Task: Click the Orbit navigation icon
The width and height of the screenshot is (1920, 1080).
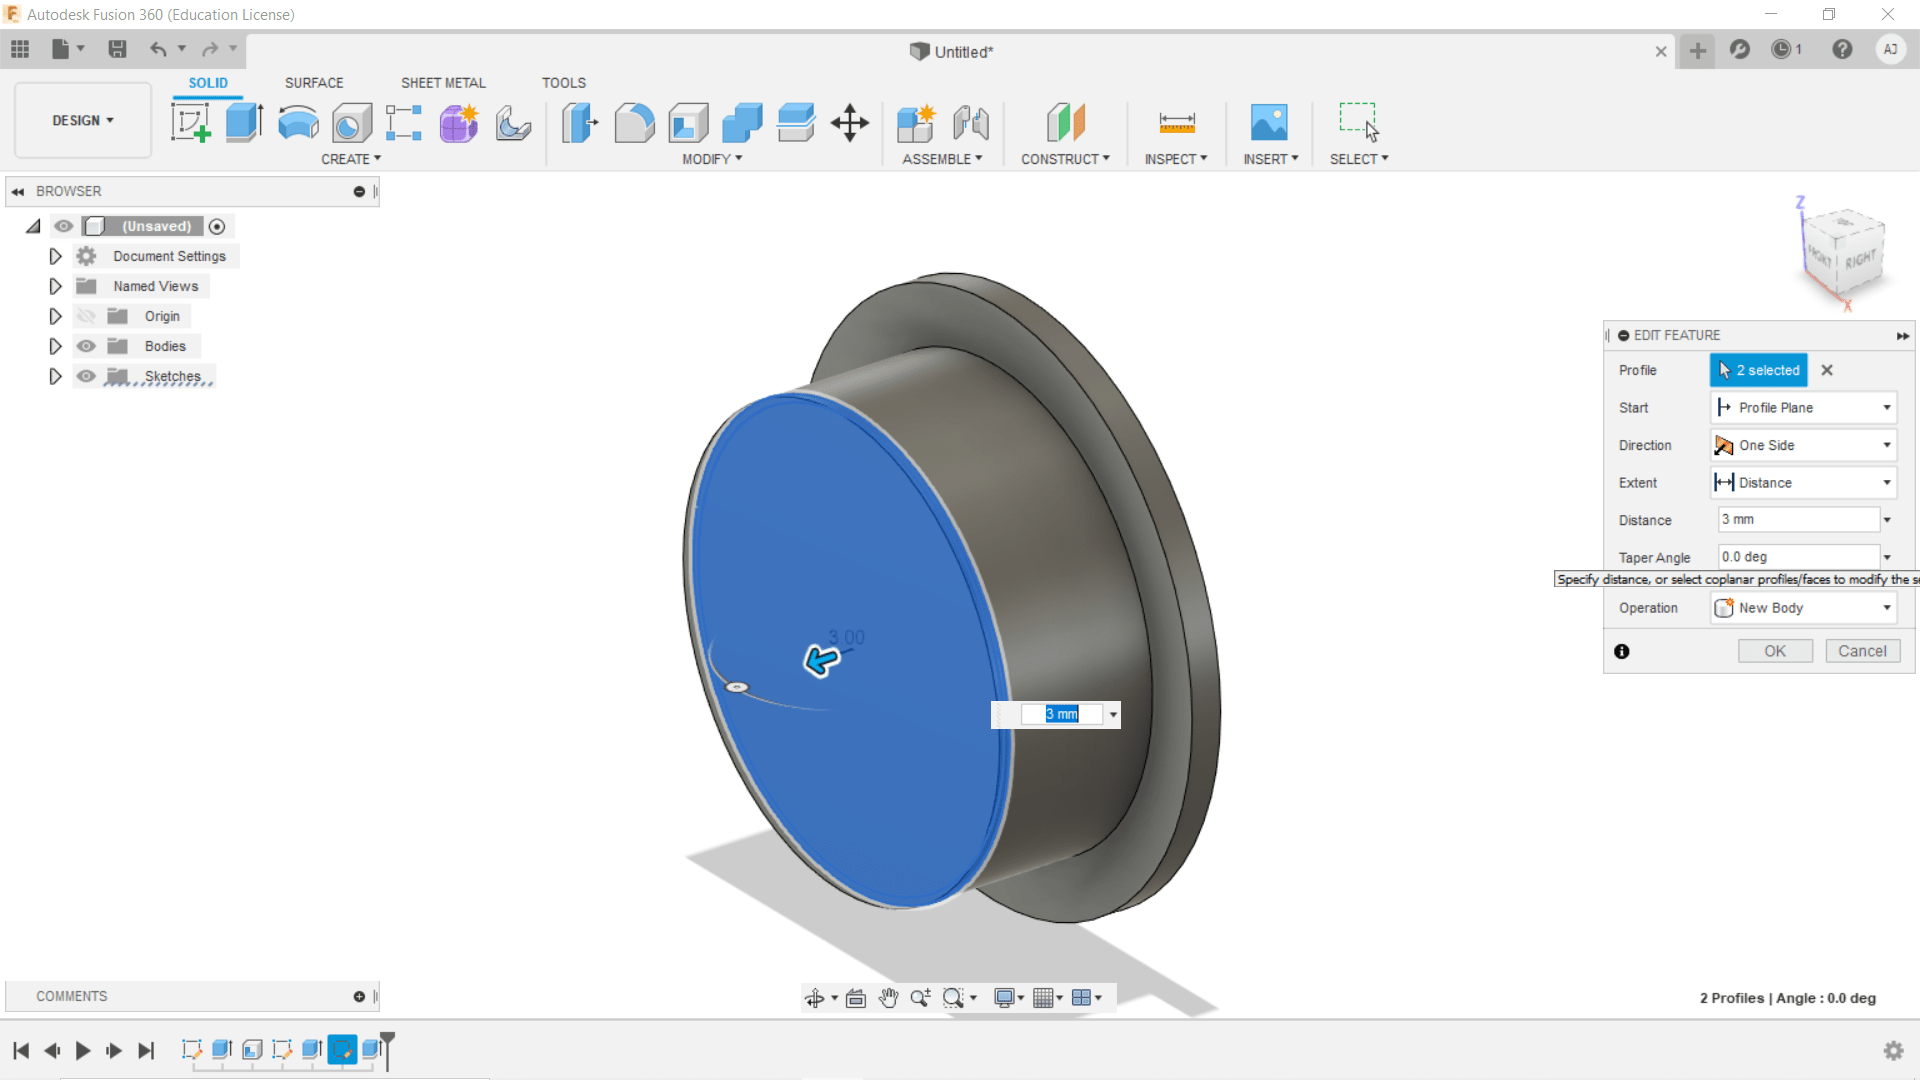Action: tap(814, 998)
